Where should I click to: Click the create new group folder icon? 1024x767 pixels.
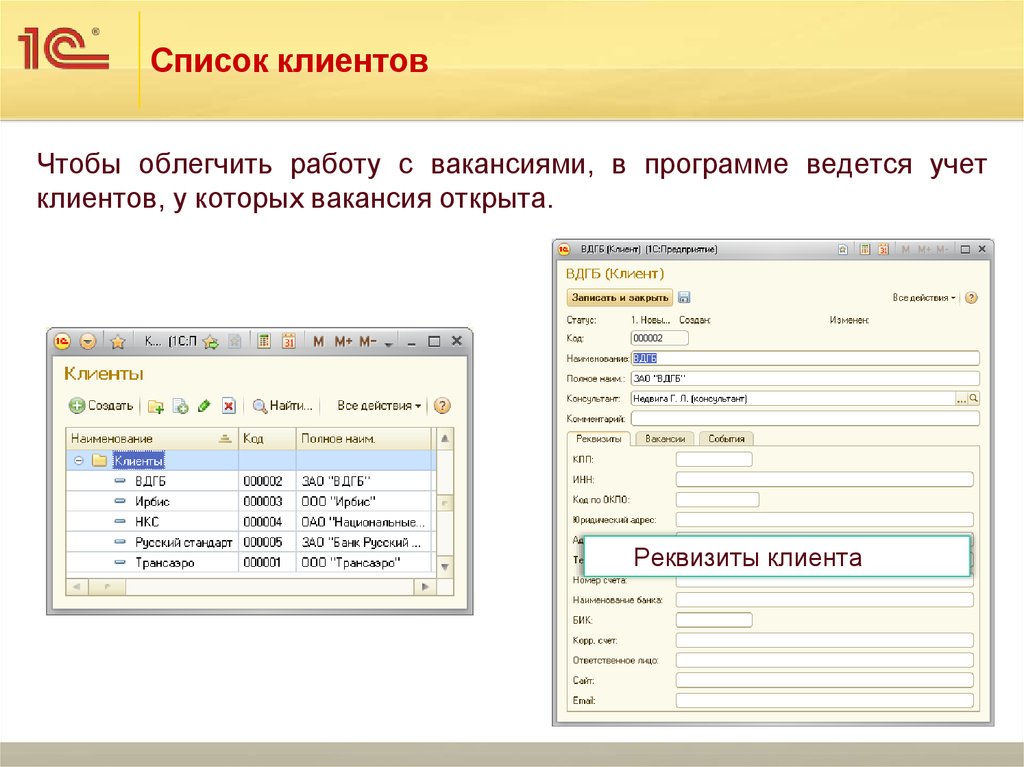pos(156,406)
